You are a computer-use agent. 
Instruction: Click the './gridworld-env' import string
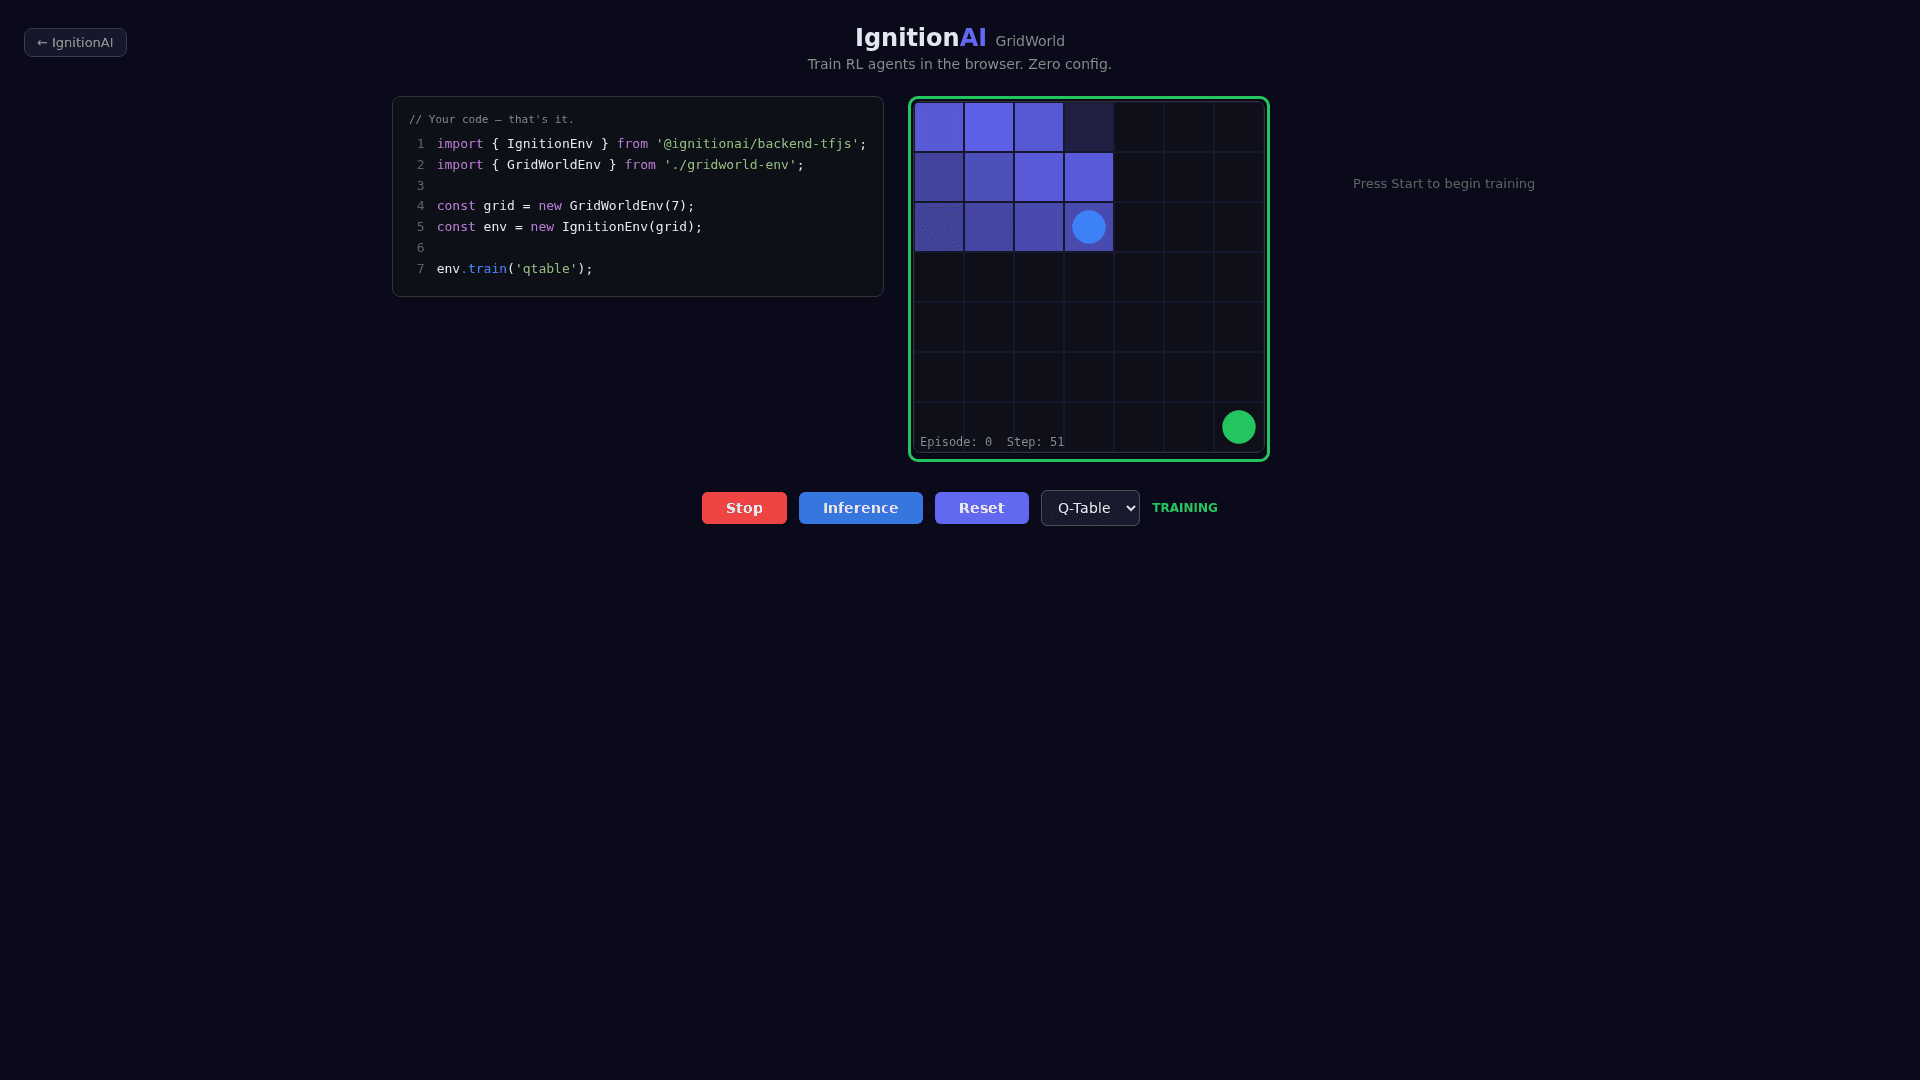(730, 165)
